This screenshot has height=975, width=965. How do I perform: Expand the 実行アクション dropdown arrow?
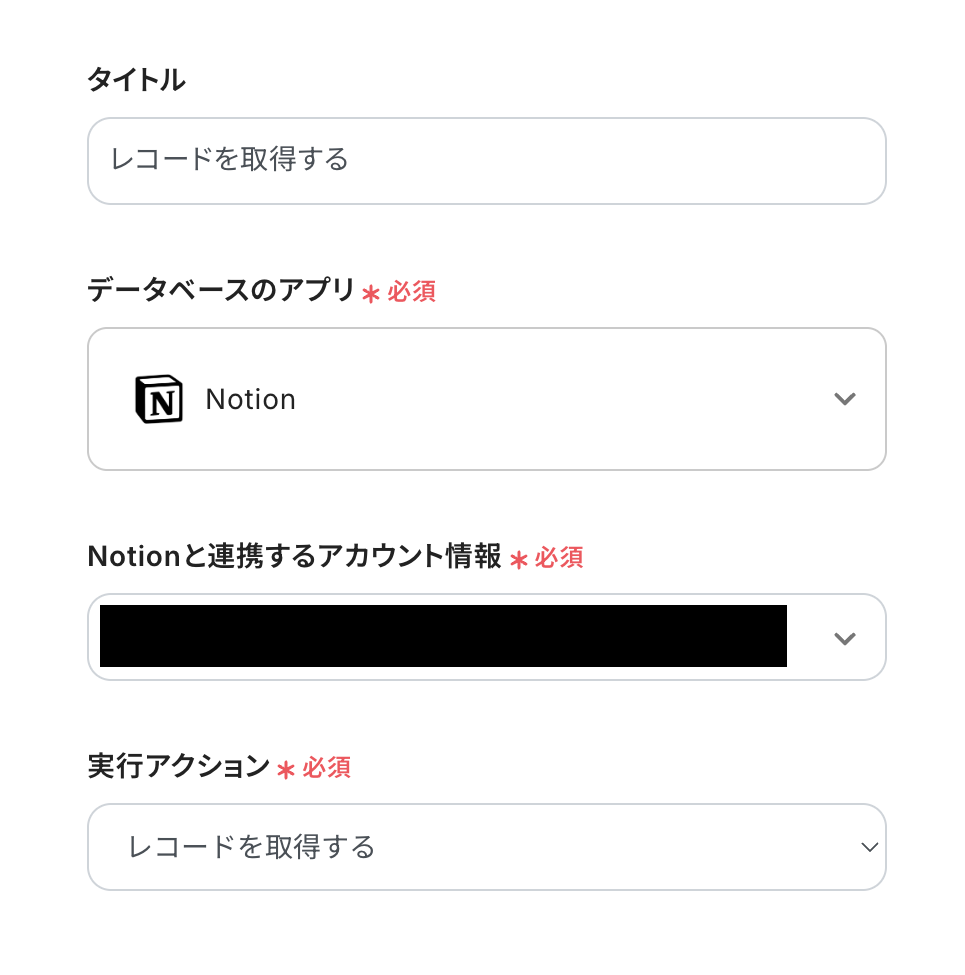click(869, 847)
